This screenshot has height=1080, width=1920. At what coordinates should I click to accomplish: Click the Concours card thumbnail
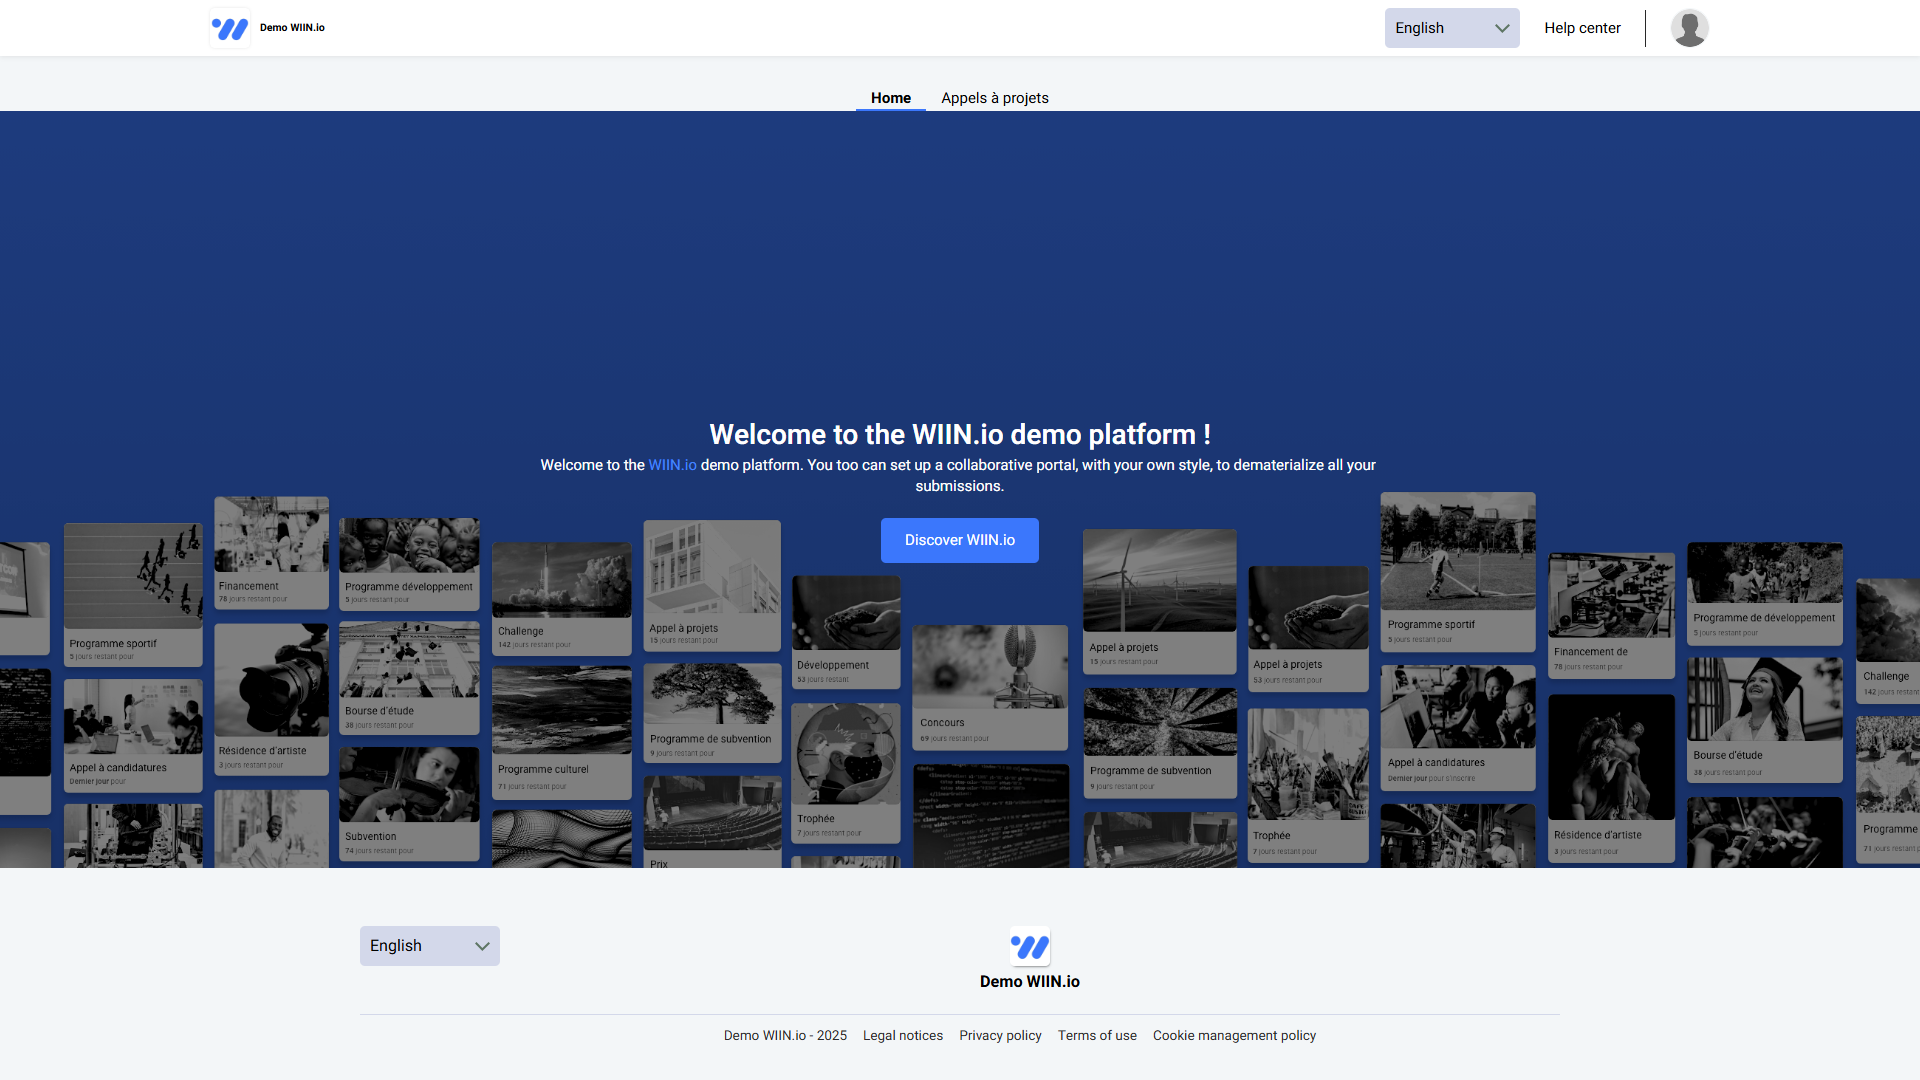coord(990,667)
